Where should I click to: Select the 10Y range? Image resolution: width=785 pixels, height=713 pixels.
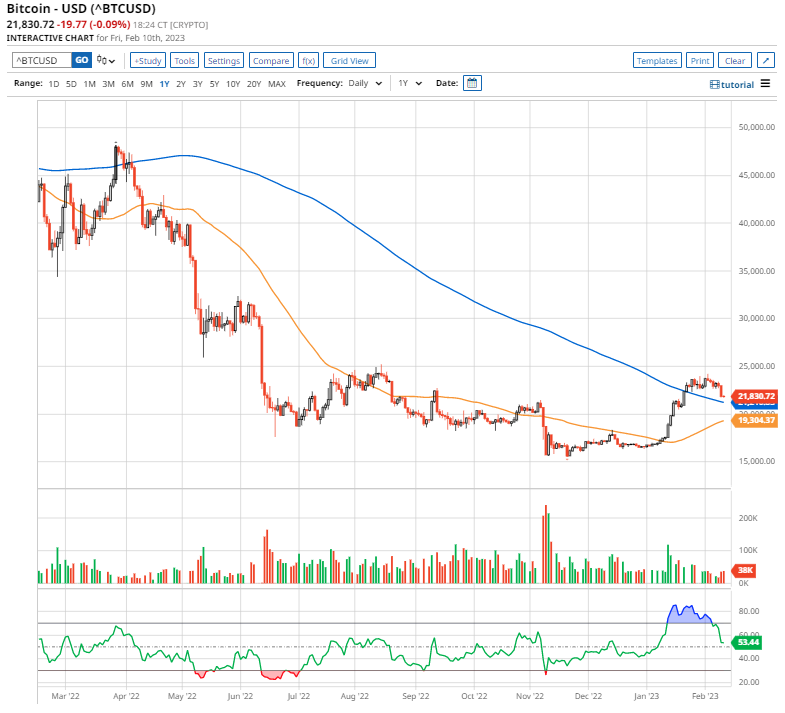click(233, 84)
